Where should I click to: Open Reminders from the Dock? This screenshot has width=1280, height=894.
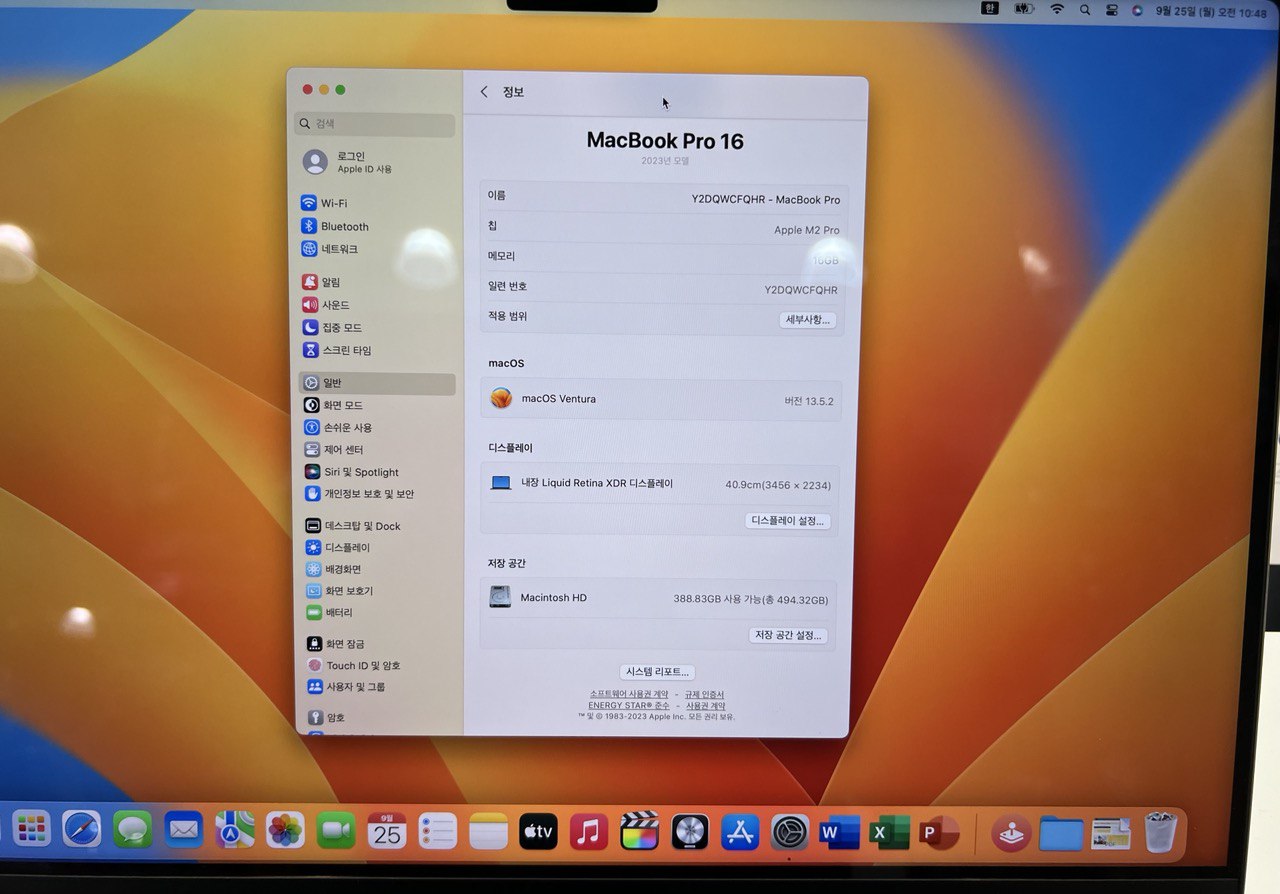tap(437, 830)
